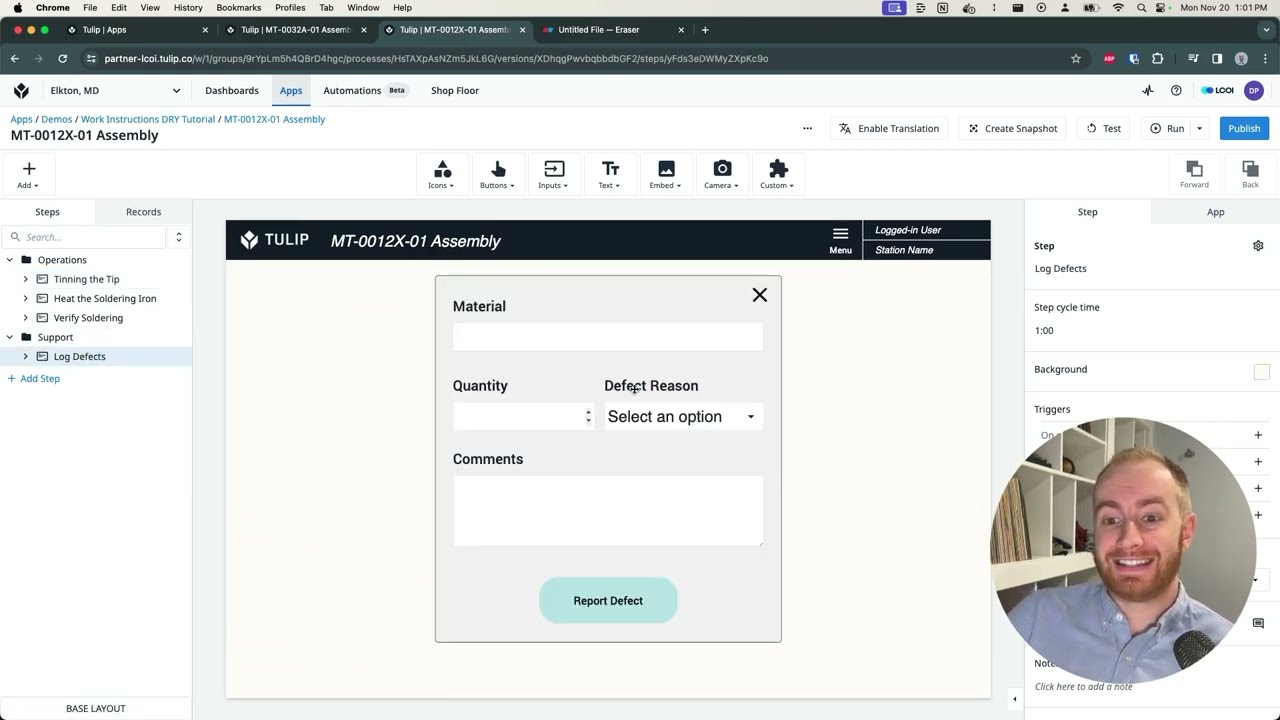Open the Embed widget menu
This screenshot has width=1280, height=720.
tap(666, 173)
